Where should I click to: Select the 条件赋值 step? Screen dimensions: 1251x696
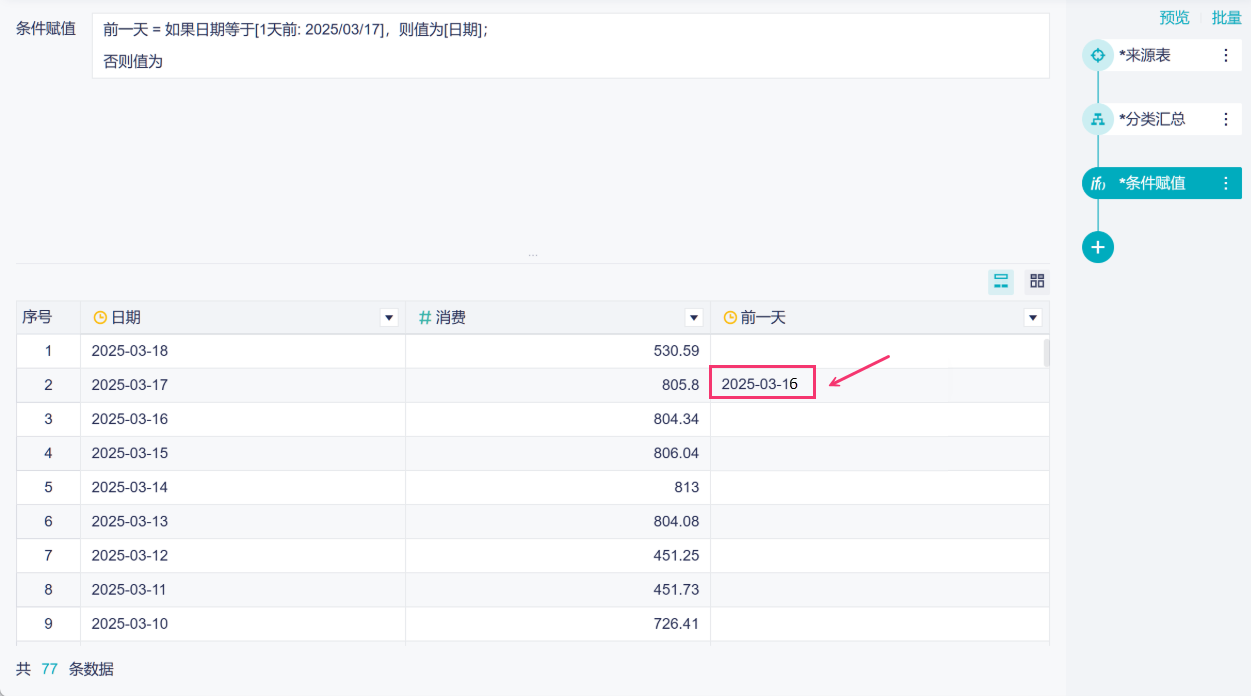pos(1162,183)
